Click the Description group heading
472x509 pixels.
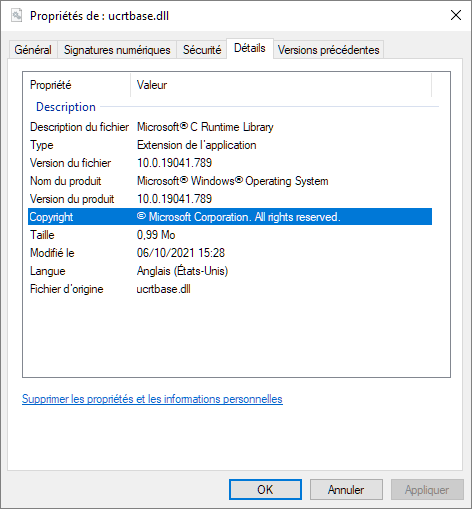point(66,107)
